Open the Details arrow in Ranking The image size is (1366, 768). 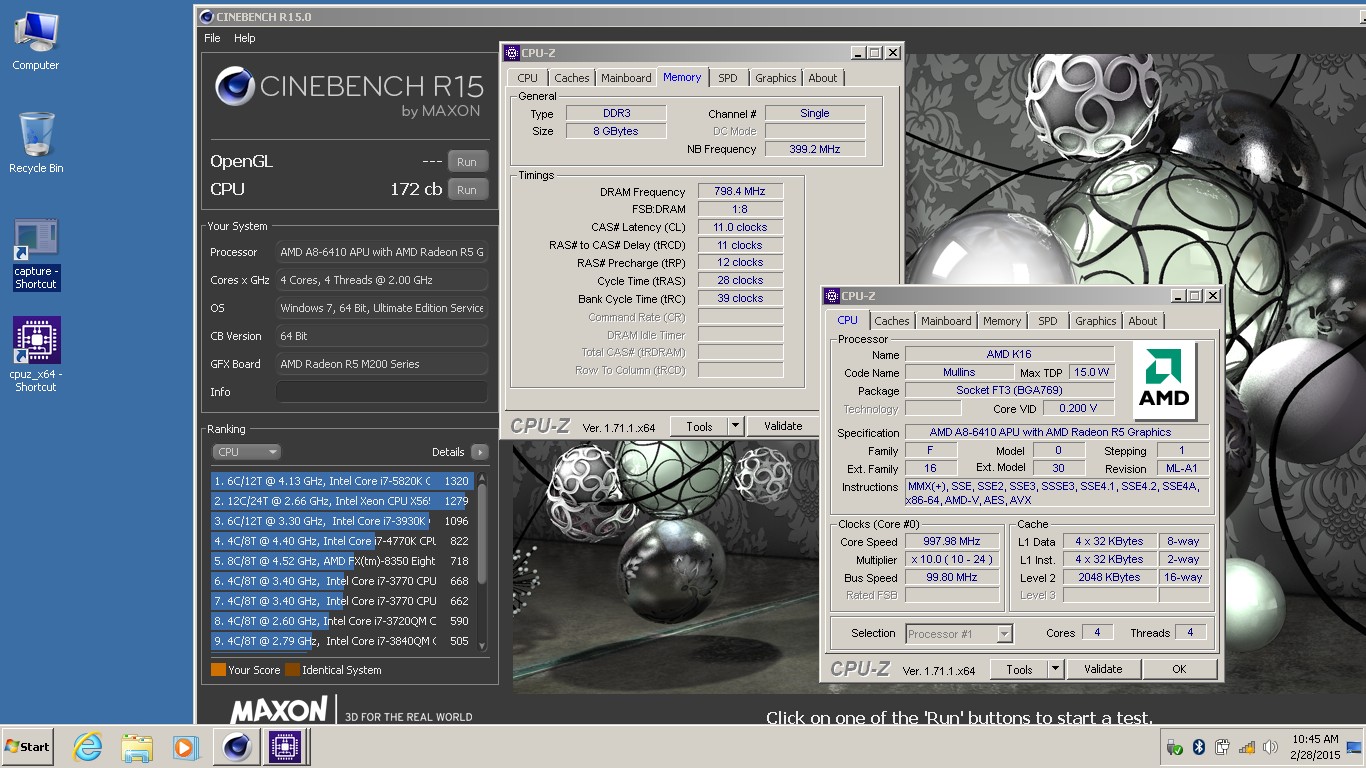479,452
